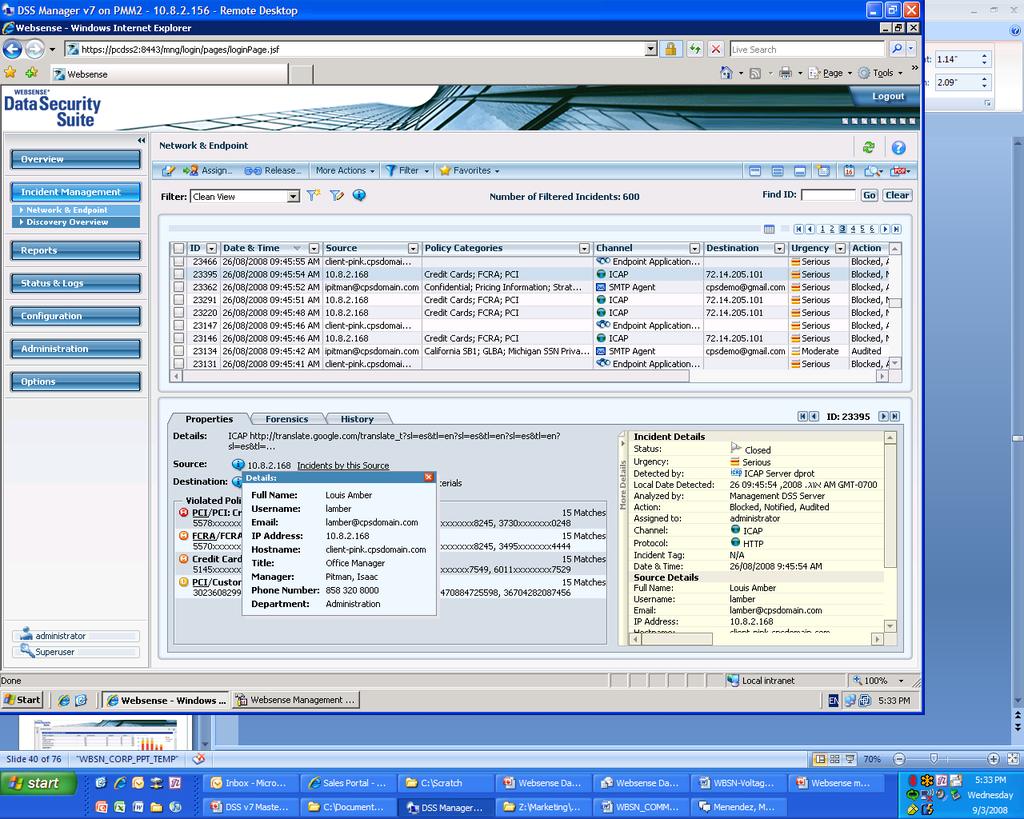Click the Assign toolbar item
Screen dimensions: 1024x819
coord(207,170)
